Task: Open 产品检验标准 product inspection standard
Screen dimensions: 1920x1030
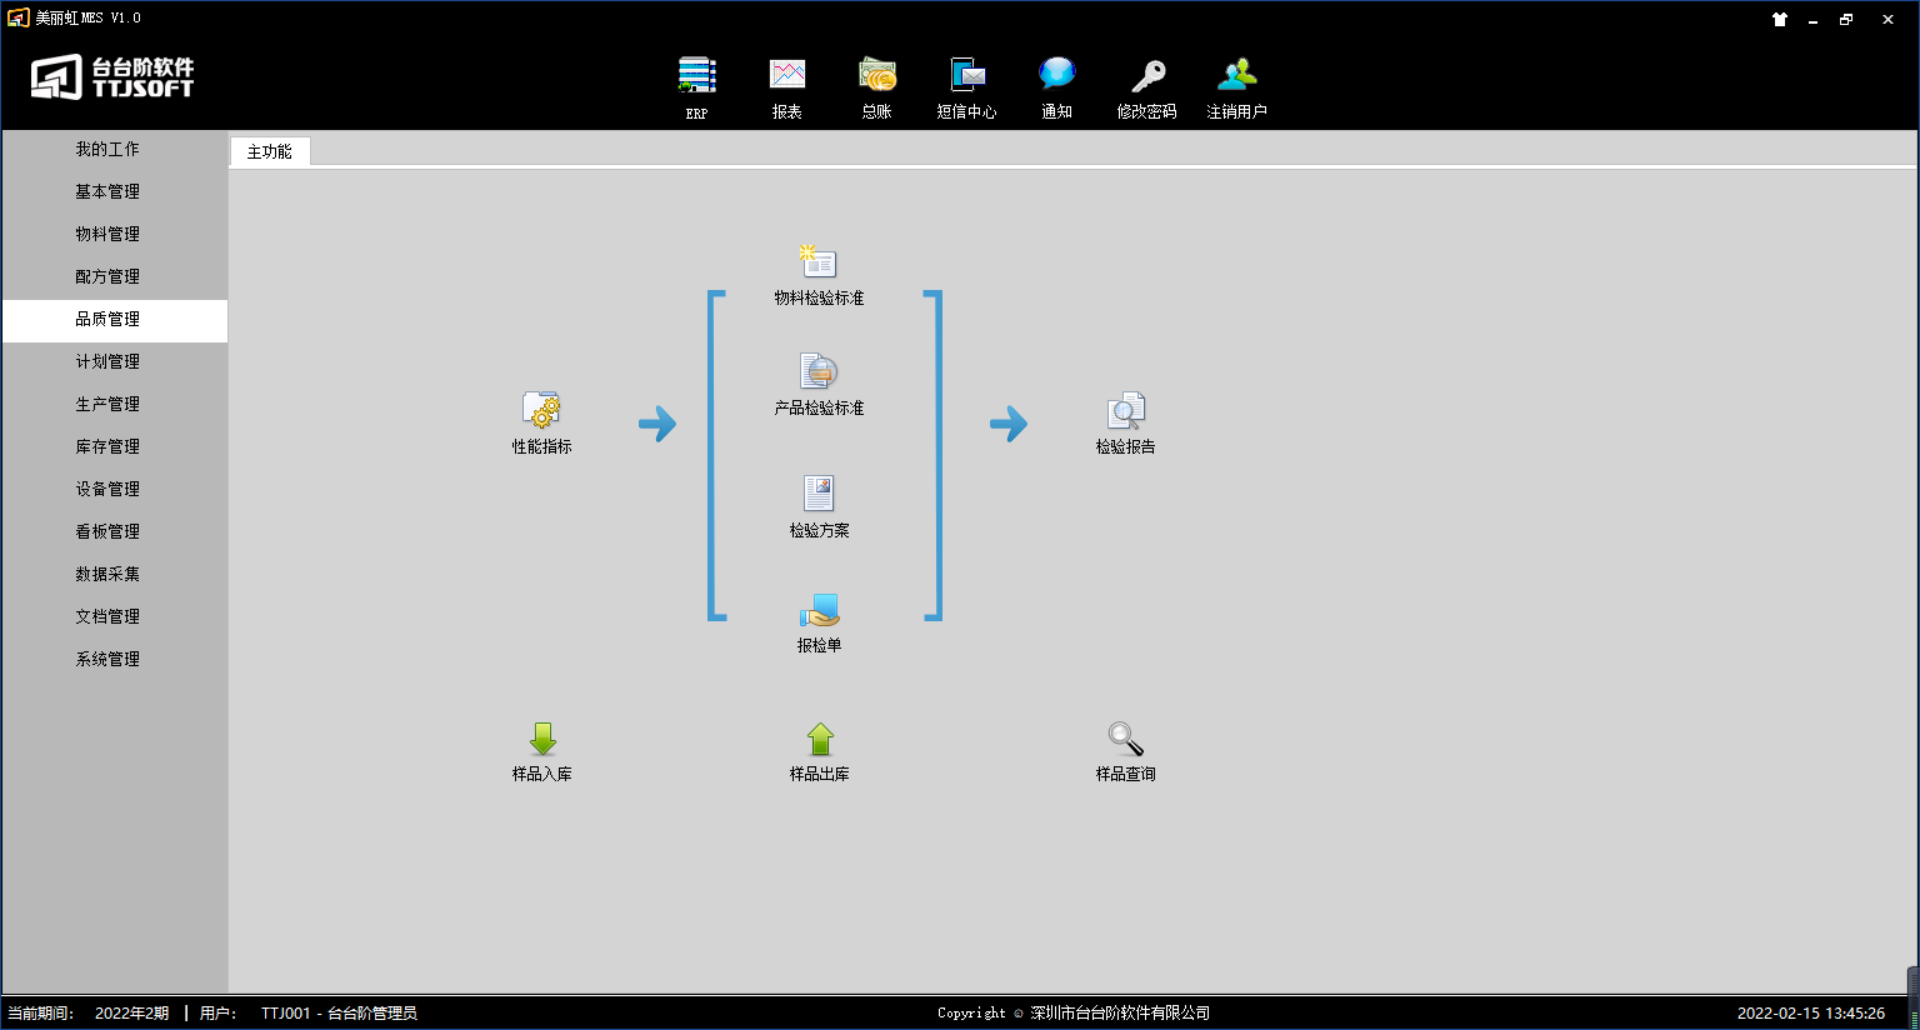Action: tap(819, 373)
